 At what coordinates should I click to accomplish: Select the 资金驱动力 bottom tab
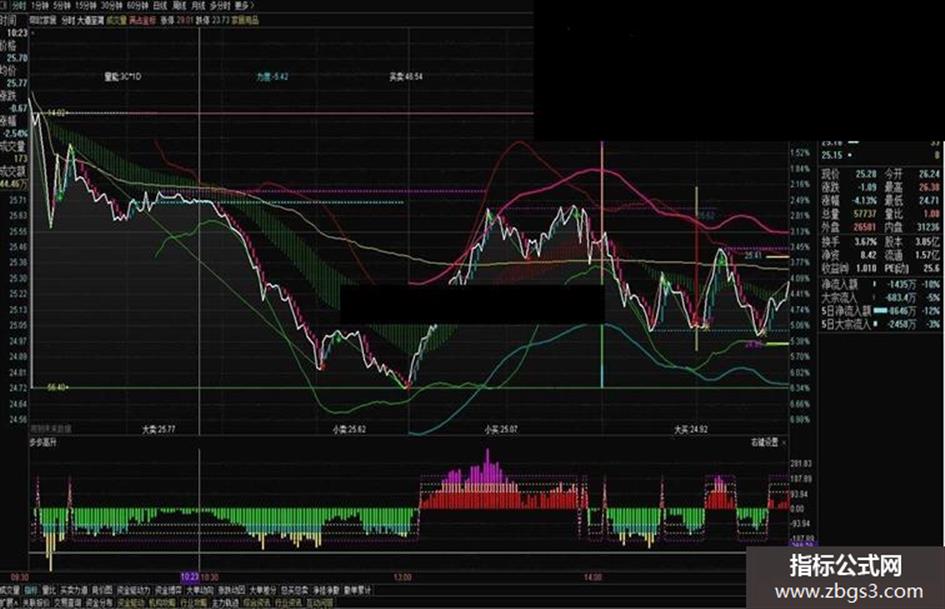133,590
